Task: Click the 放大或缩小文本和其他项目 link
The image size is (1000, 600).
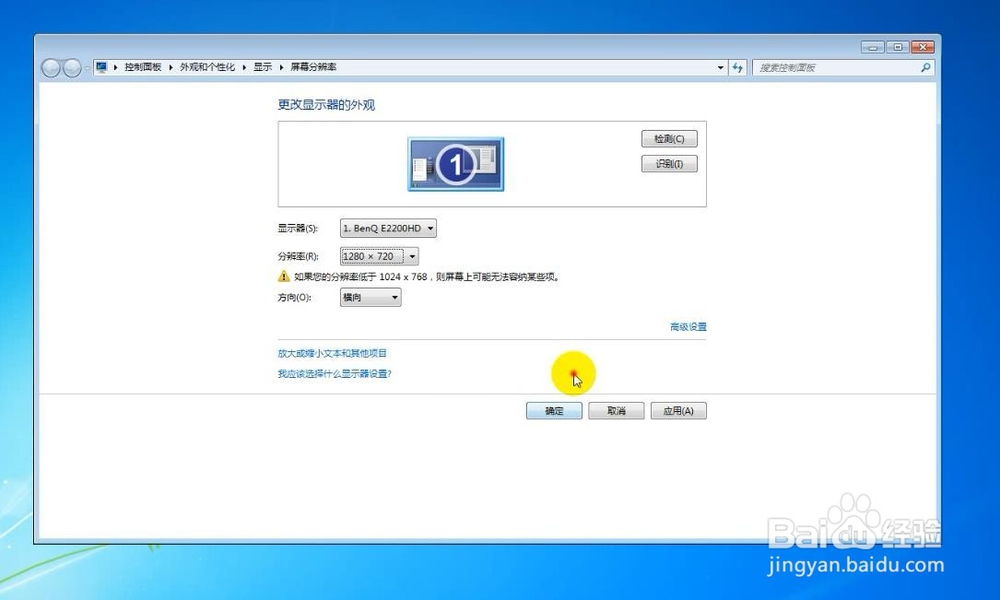Action: (333, 353)
